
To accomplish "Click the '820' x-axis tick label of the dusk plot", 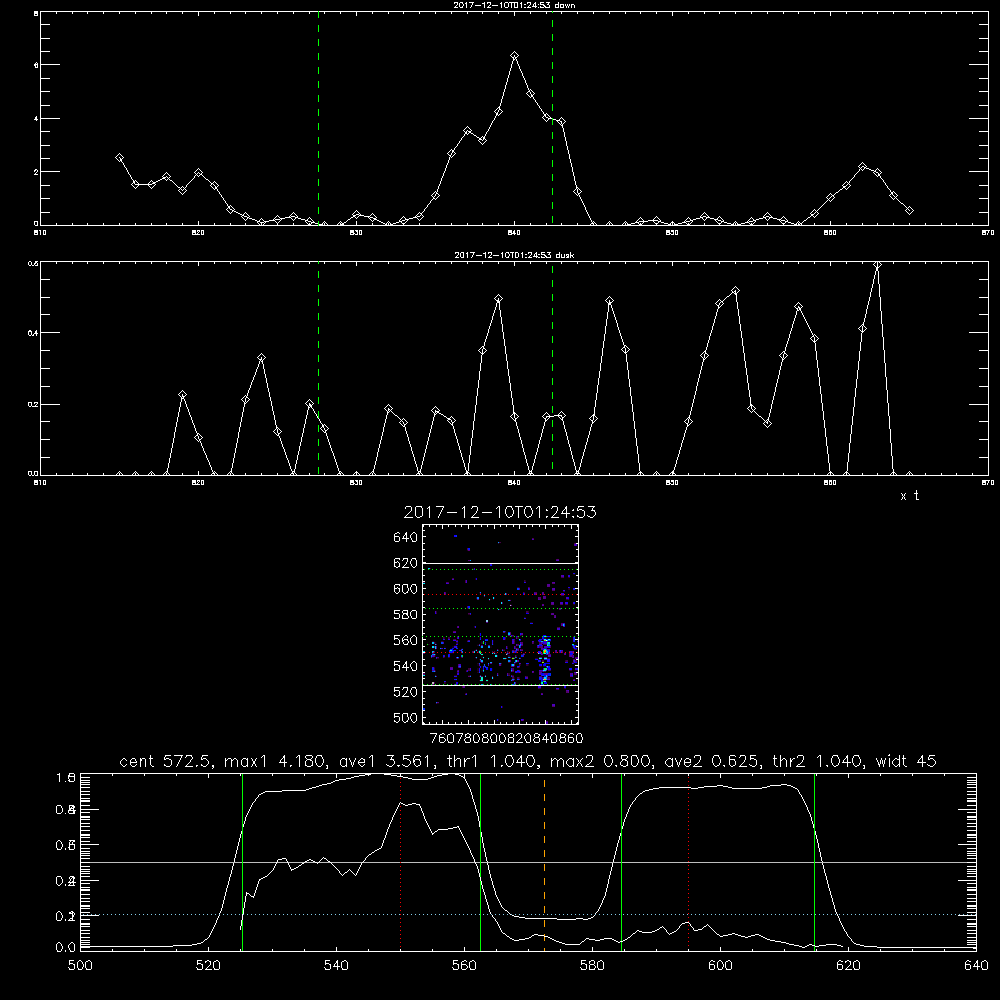I will (x=198, y=483).
